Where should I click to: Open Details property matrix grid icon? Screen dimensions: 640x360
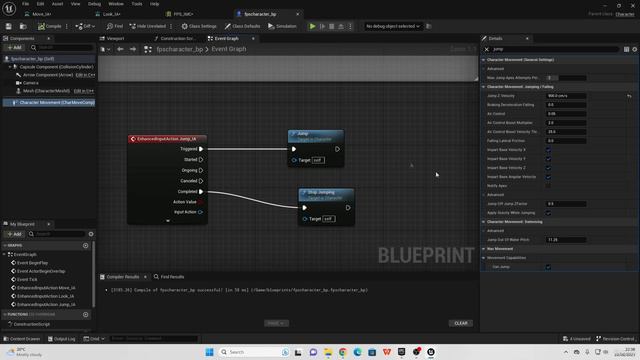pos(627,49)
